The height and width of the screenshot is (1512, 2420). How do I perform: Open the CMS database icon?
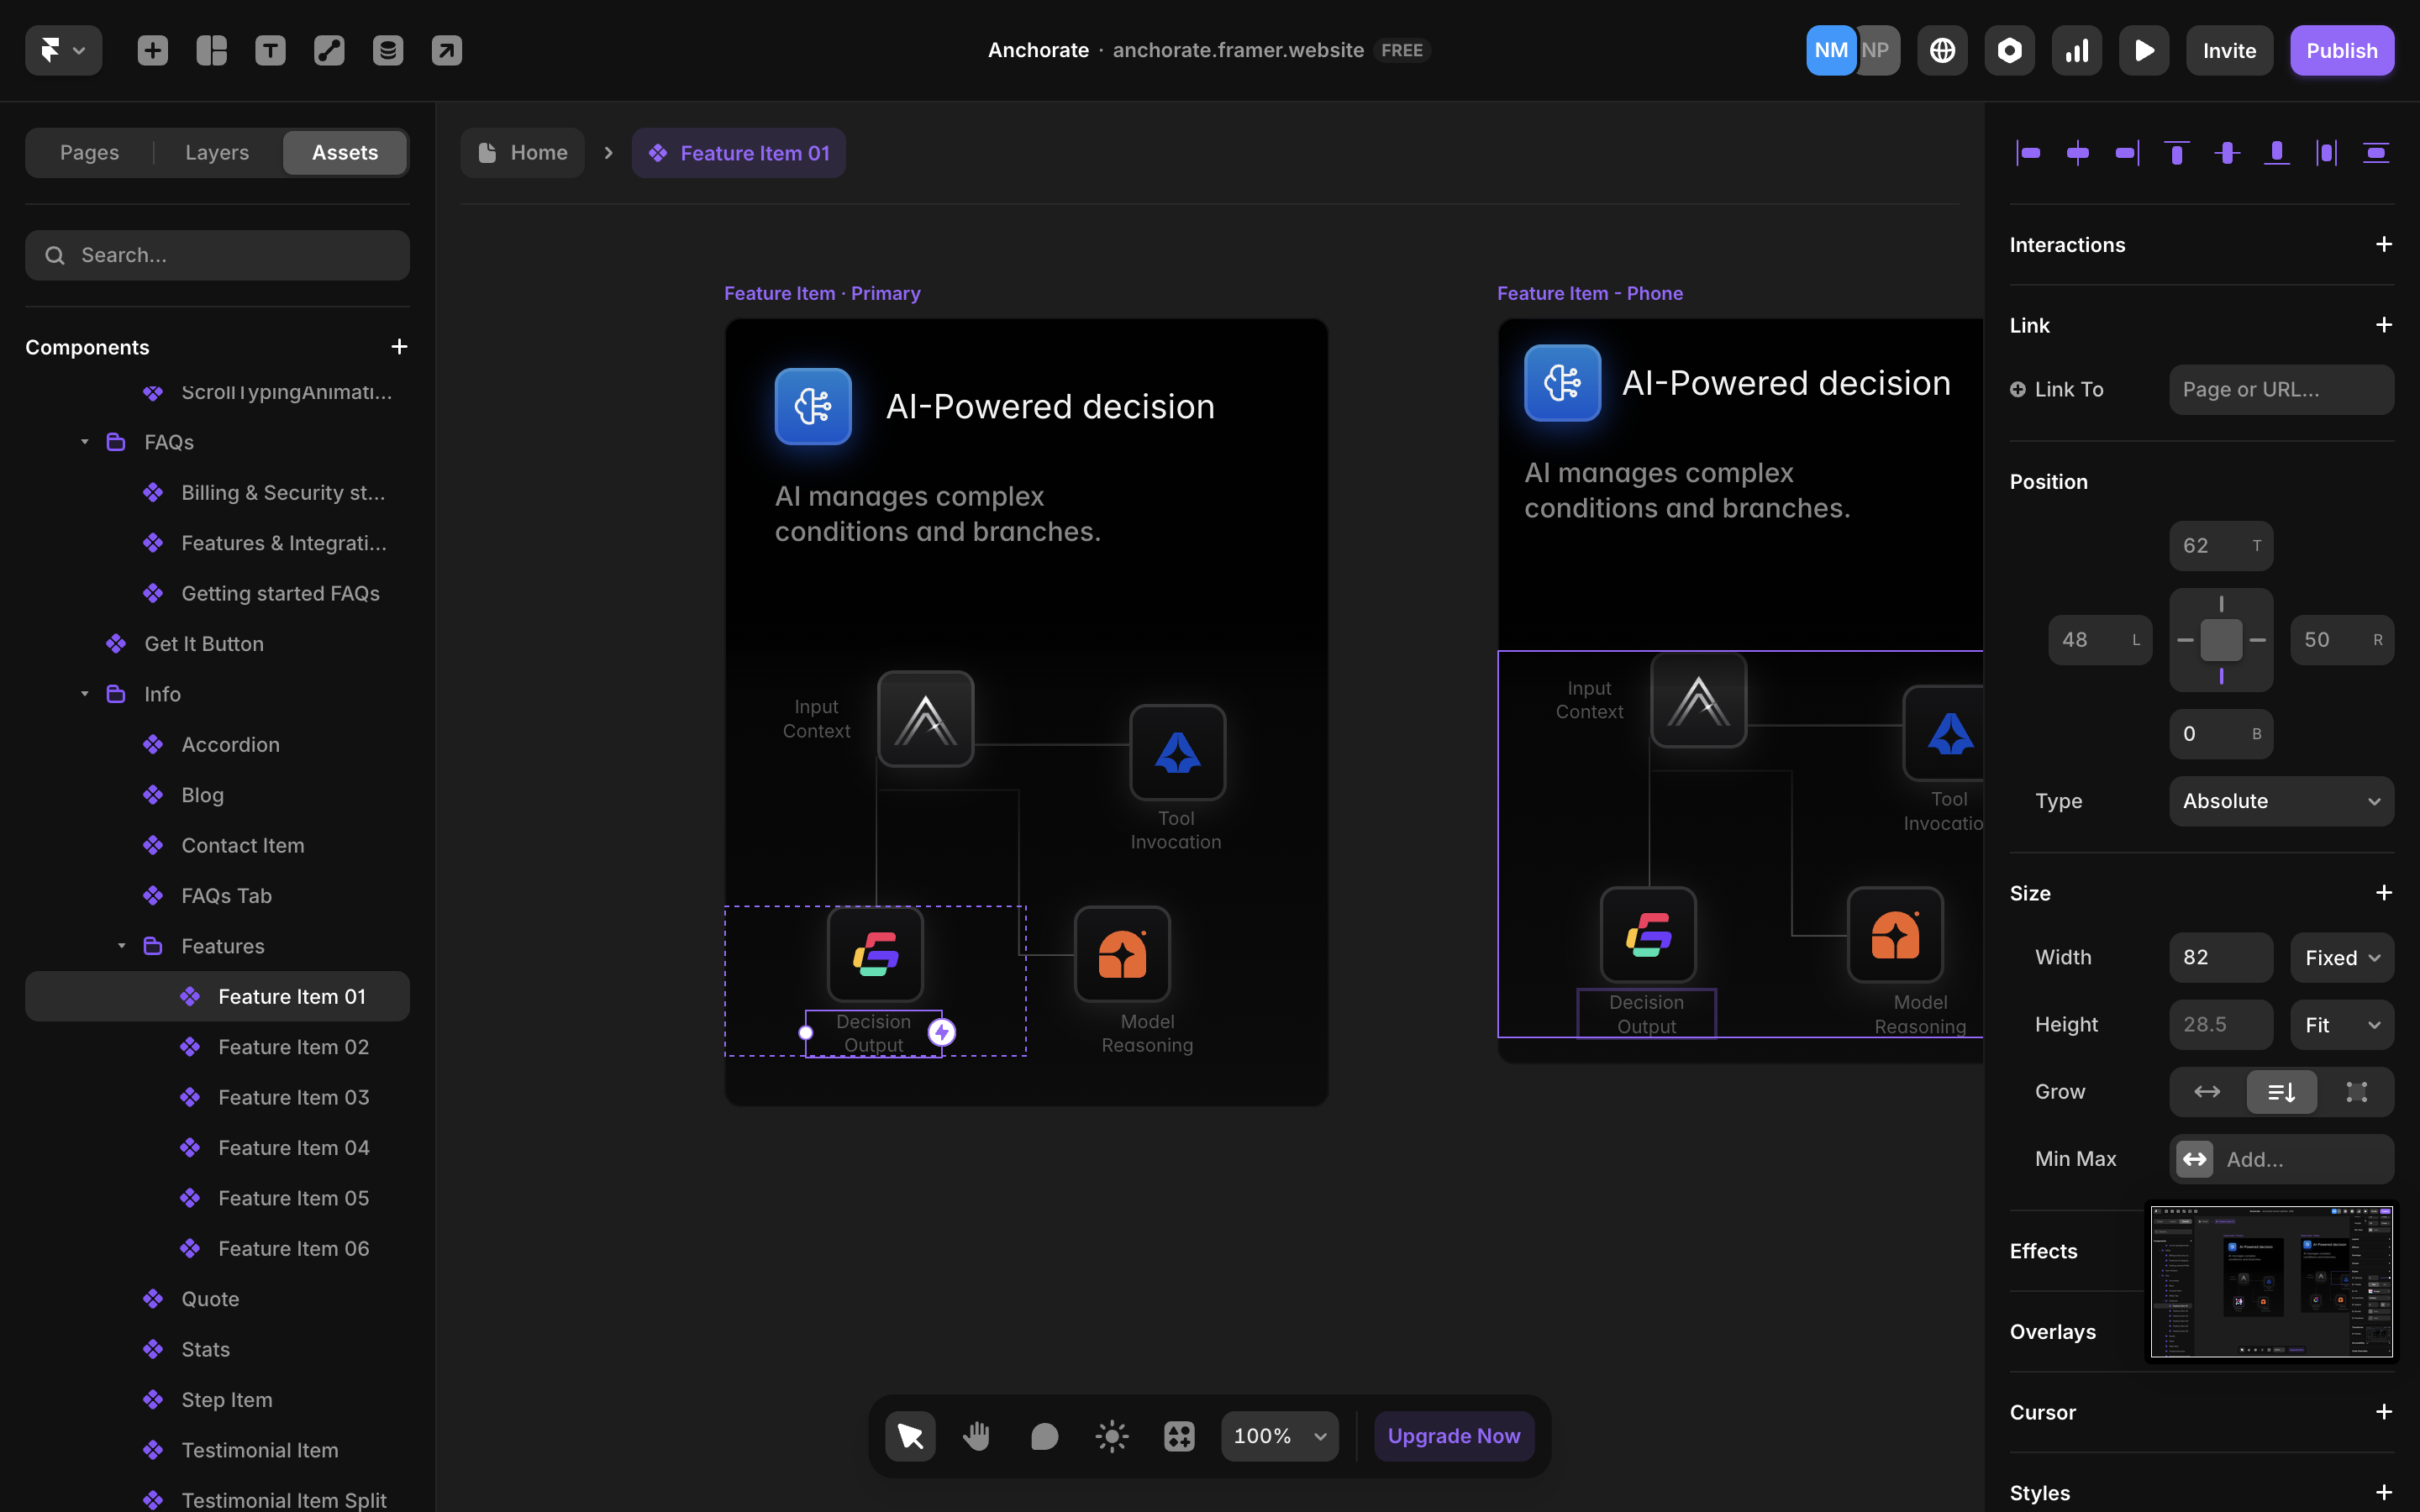388,50
